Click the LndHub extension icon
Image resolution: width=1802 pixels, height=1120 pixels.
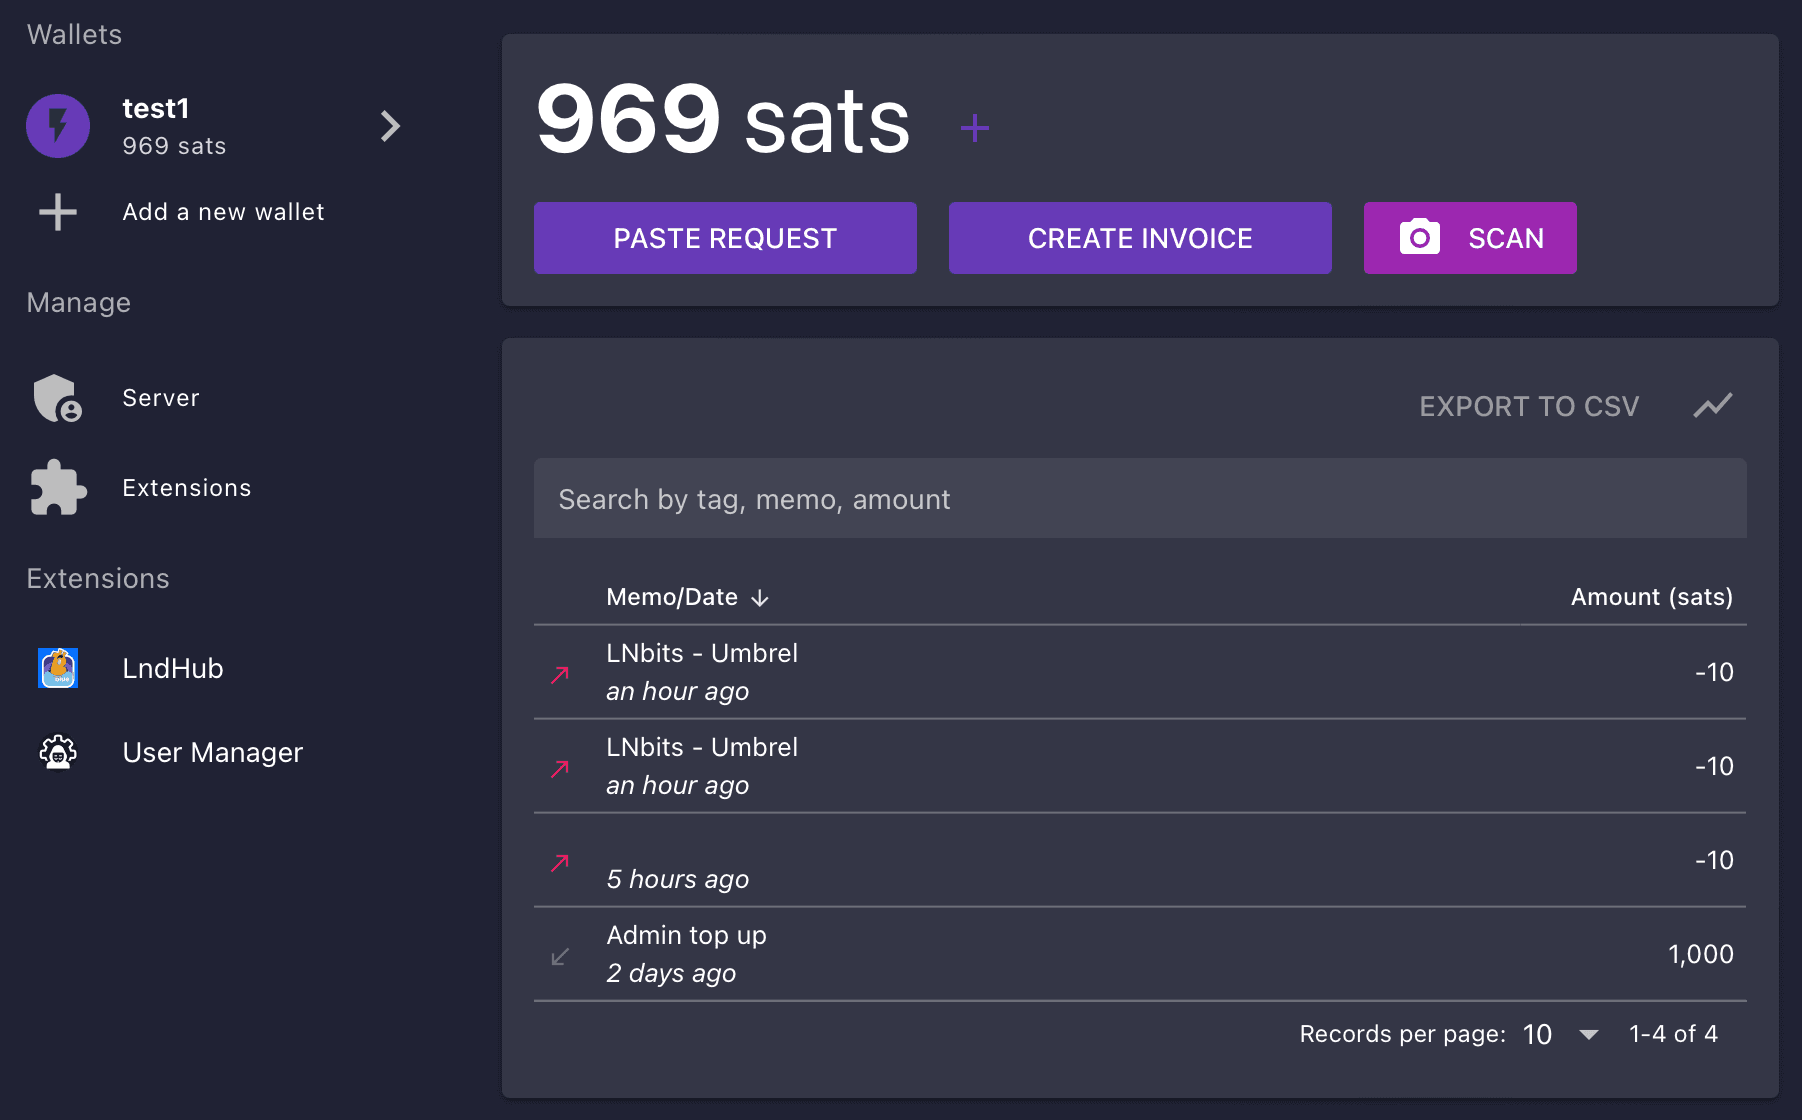pos(58,668)
